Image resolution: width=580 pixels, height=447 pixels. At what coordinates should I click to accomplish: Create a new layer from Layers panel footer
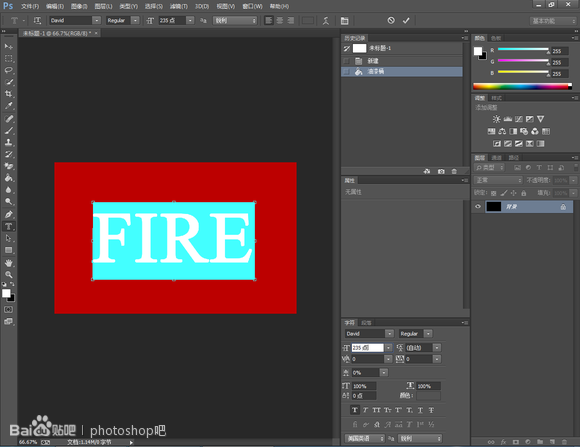pyautogui.click(x=552, y=442)
